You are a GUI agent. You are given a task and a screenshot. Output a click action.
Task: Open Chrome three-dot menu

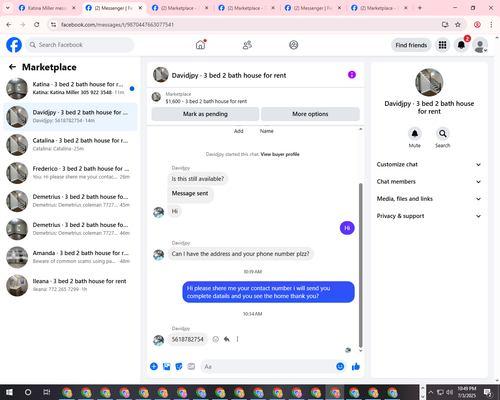point(491,24)
